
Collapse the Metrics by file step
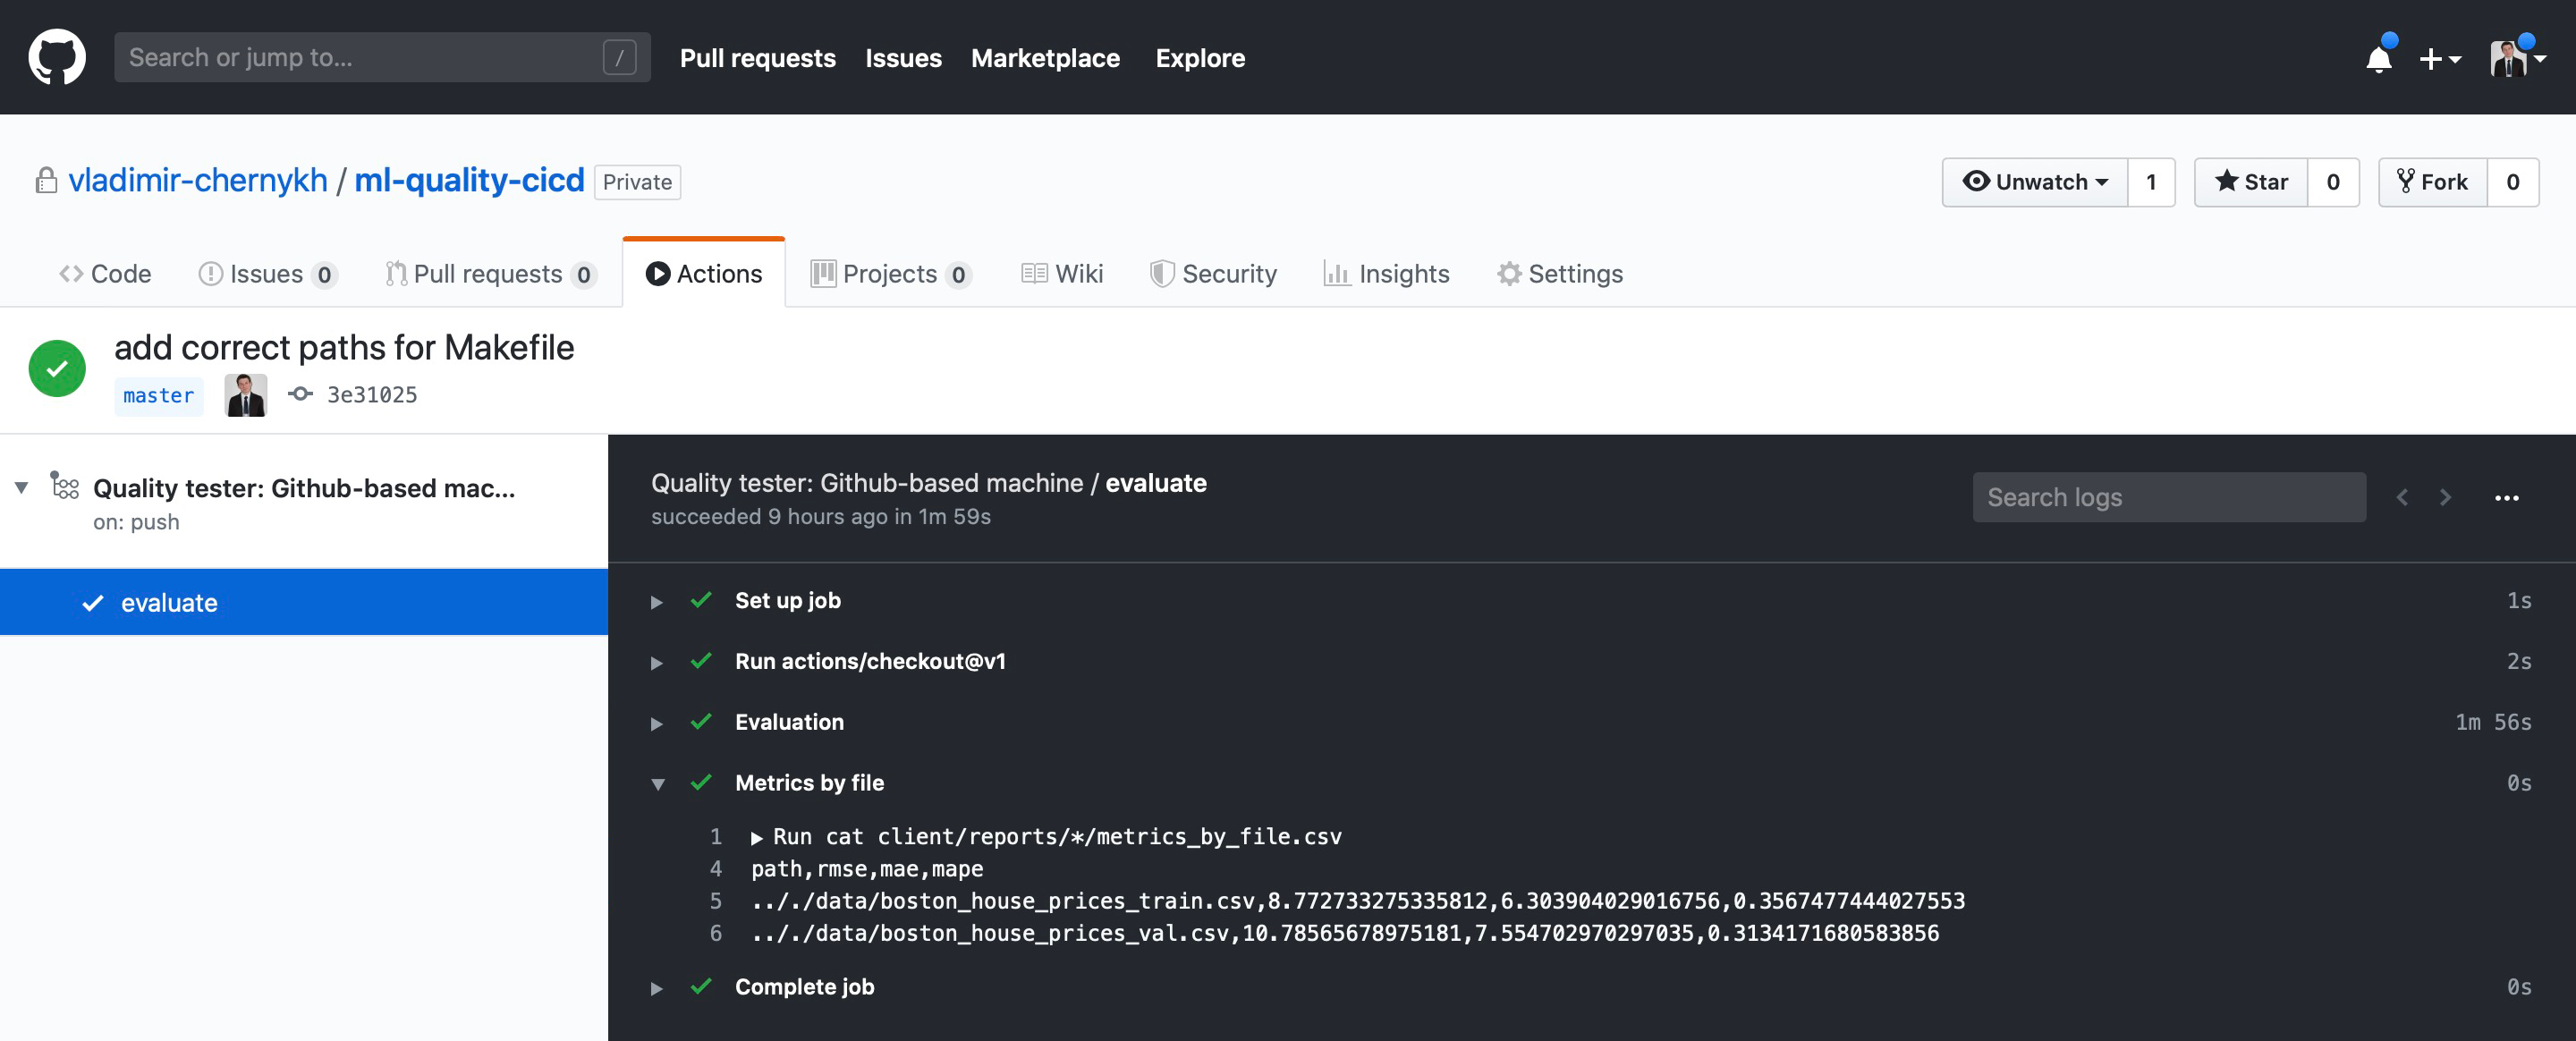[657, 784]
